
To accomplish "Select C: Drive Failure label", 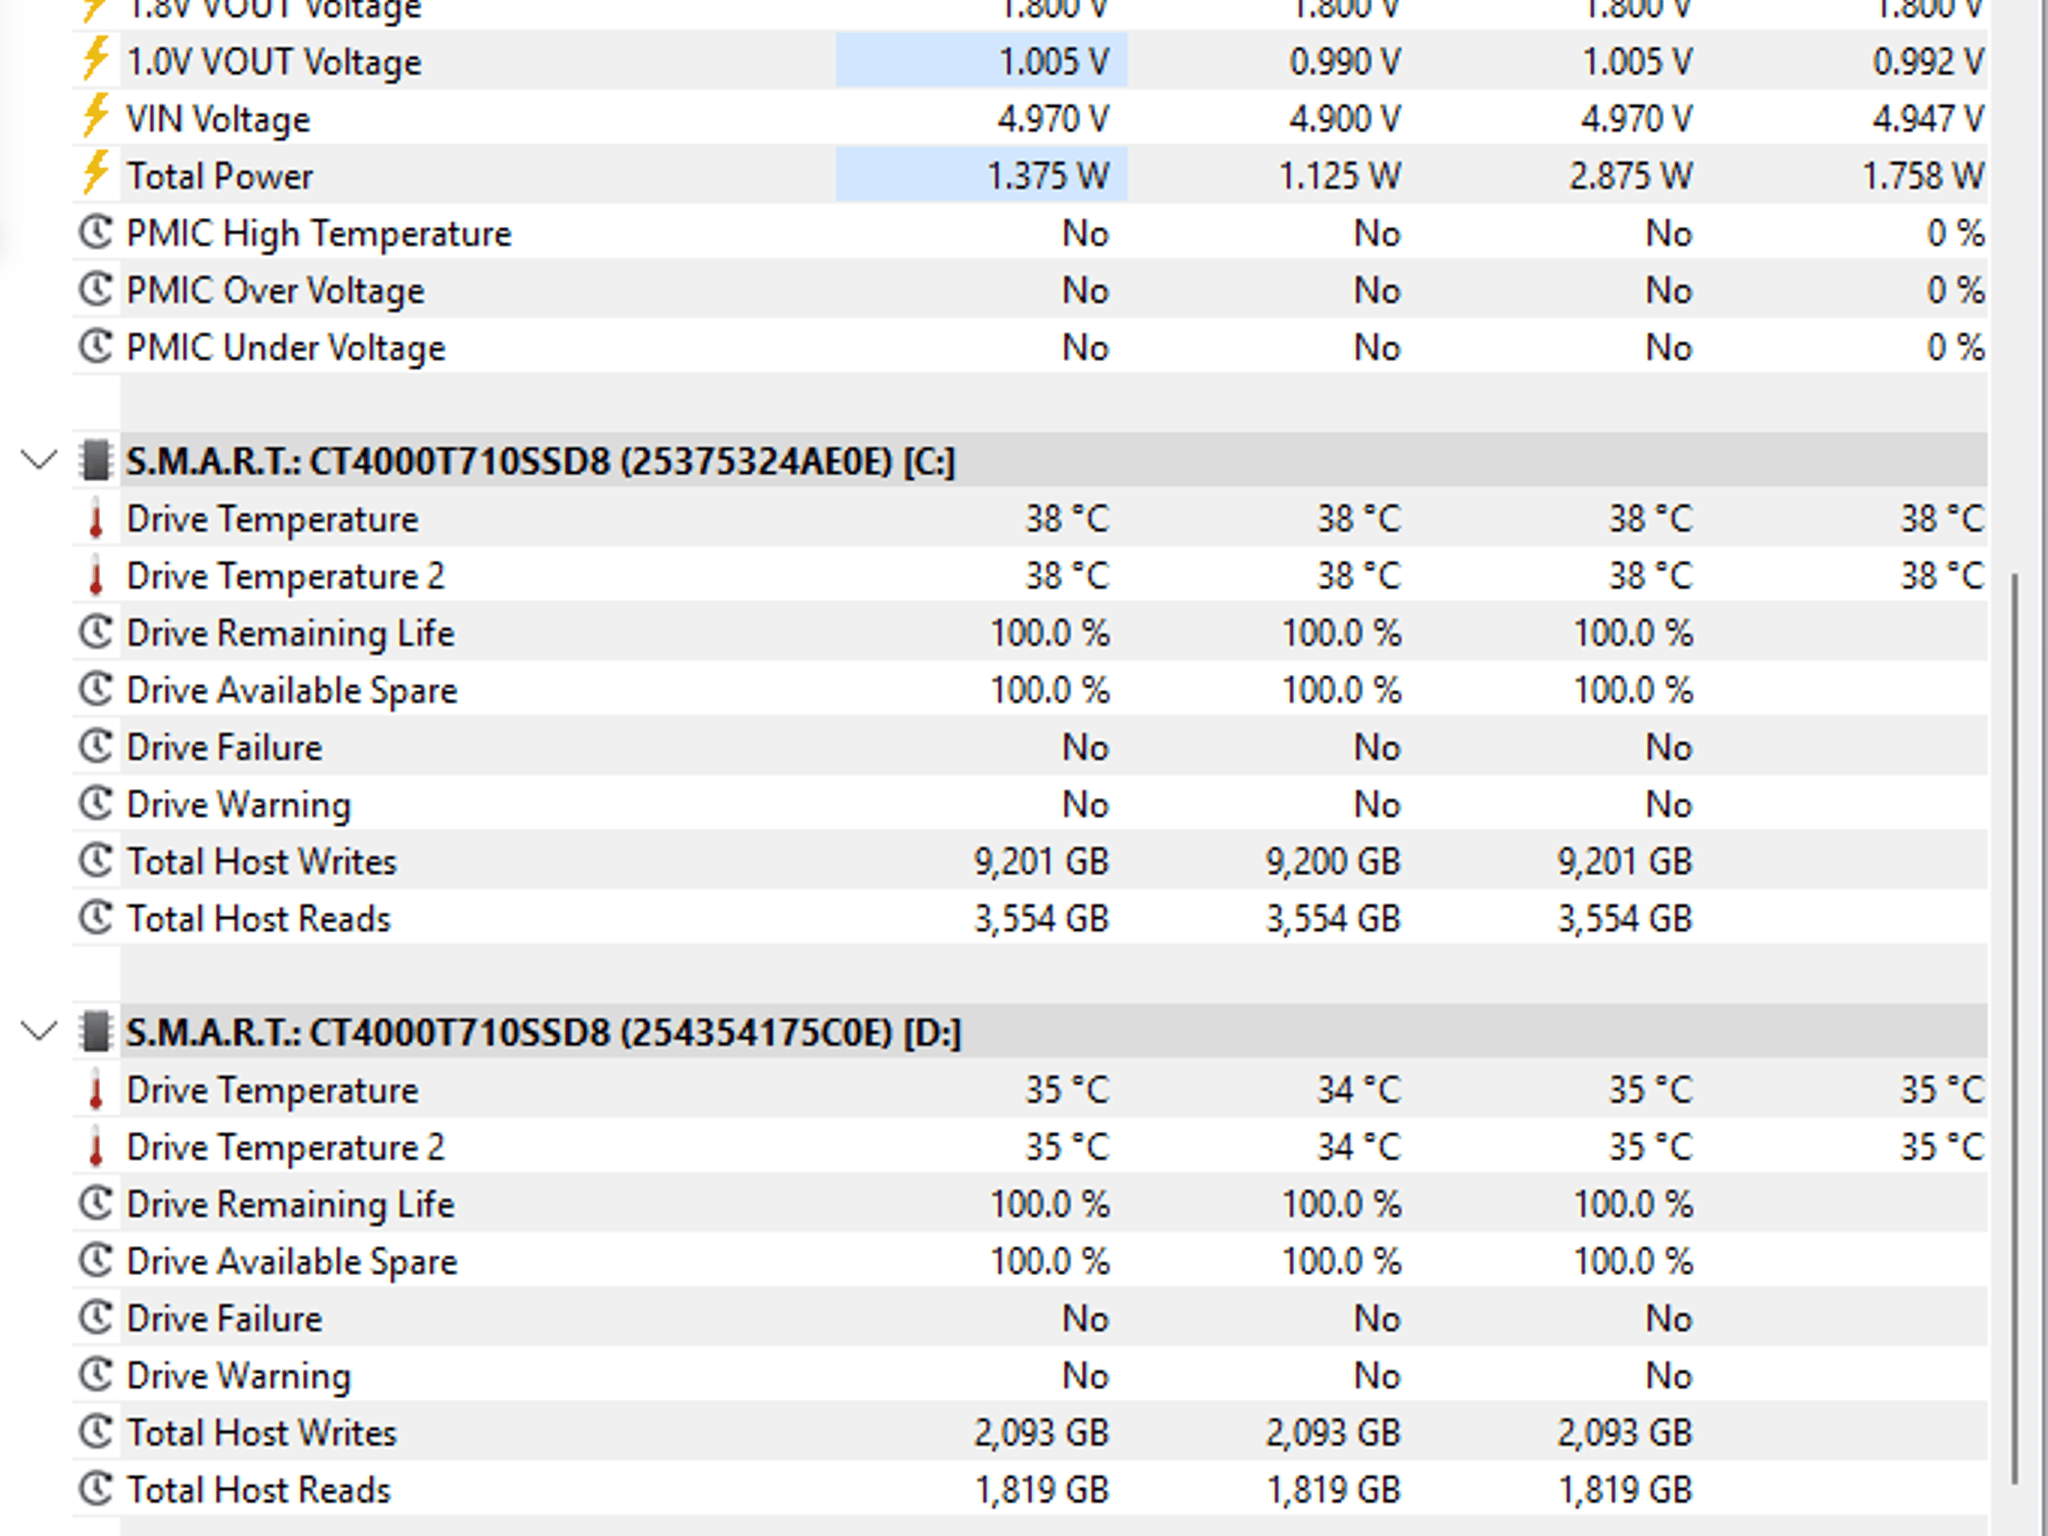I will pos(224,747).
